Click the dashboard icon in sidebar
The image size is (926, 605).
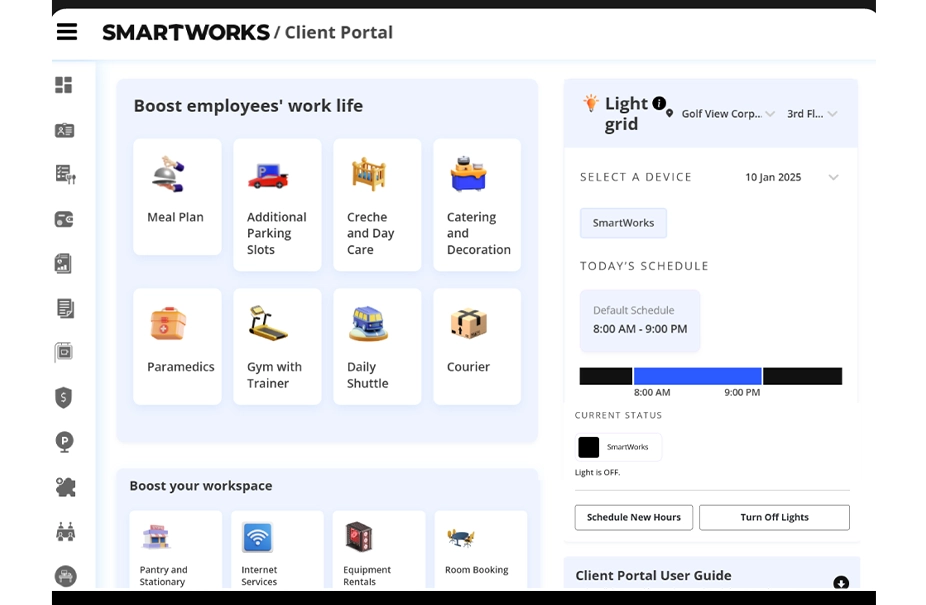64,85
